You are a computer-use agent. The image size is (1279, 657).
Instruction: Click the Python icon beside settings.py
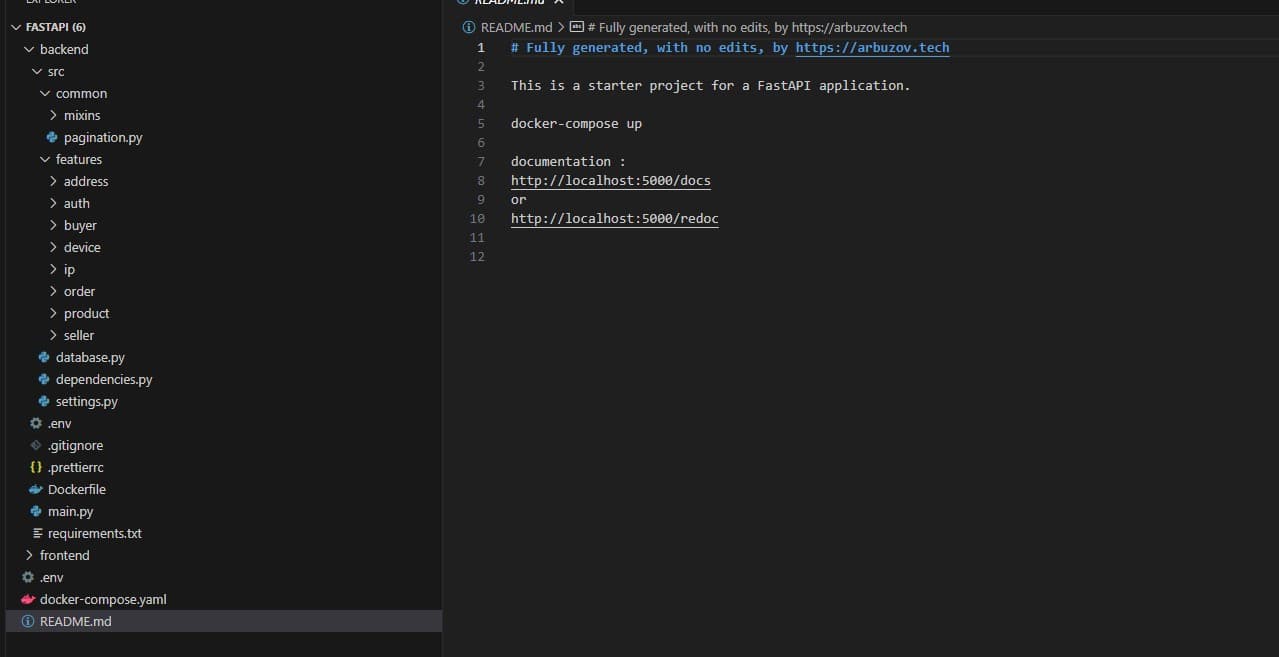[x=44, y=401]
